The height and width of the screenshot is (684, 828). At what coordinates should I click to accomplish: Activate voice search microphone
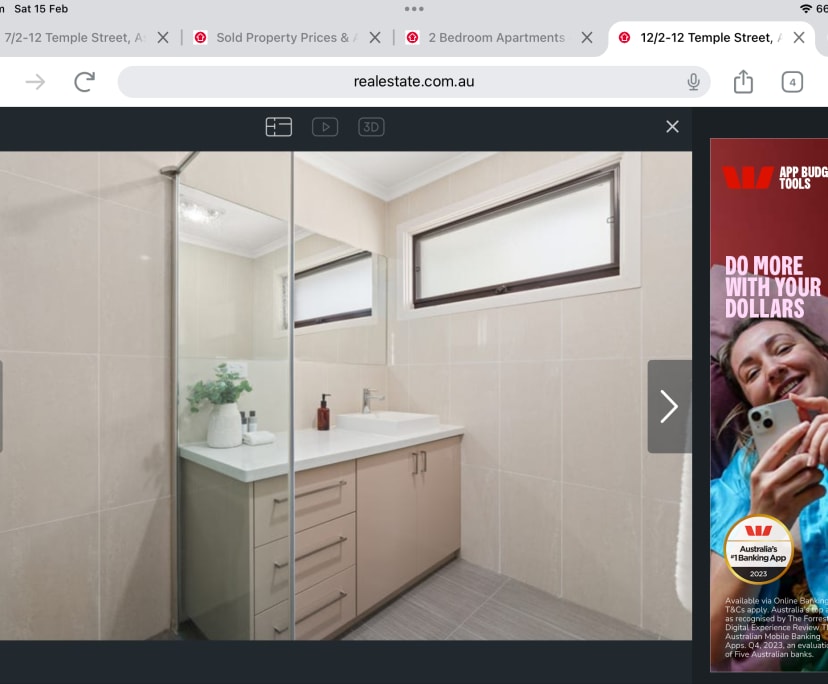coord(693,82)
